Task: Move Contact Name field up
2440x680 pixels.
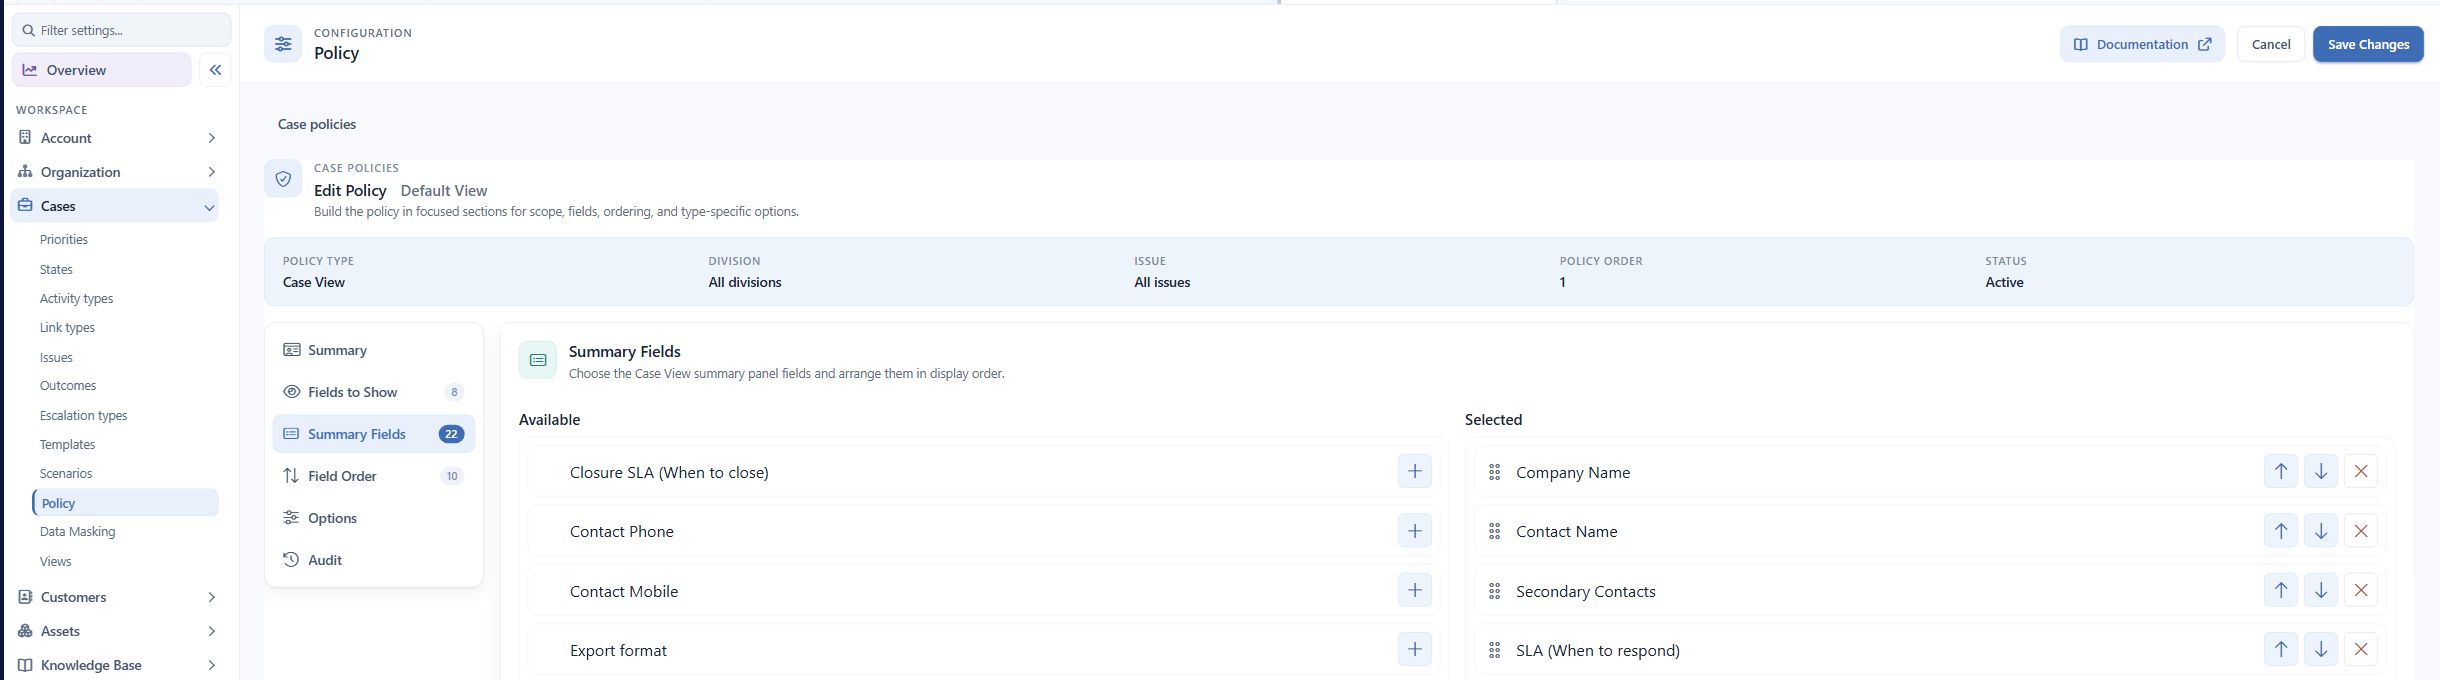Action: coord(2280,531)
